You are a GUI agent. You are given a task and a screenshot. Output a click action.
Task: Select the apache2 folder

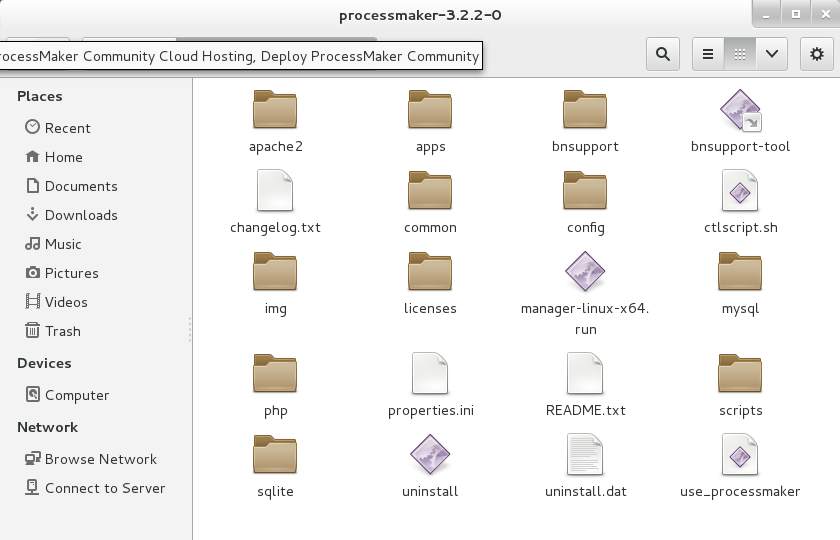coord(275,110)
